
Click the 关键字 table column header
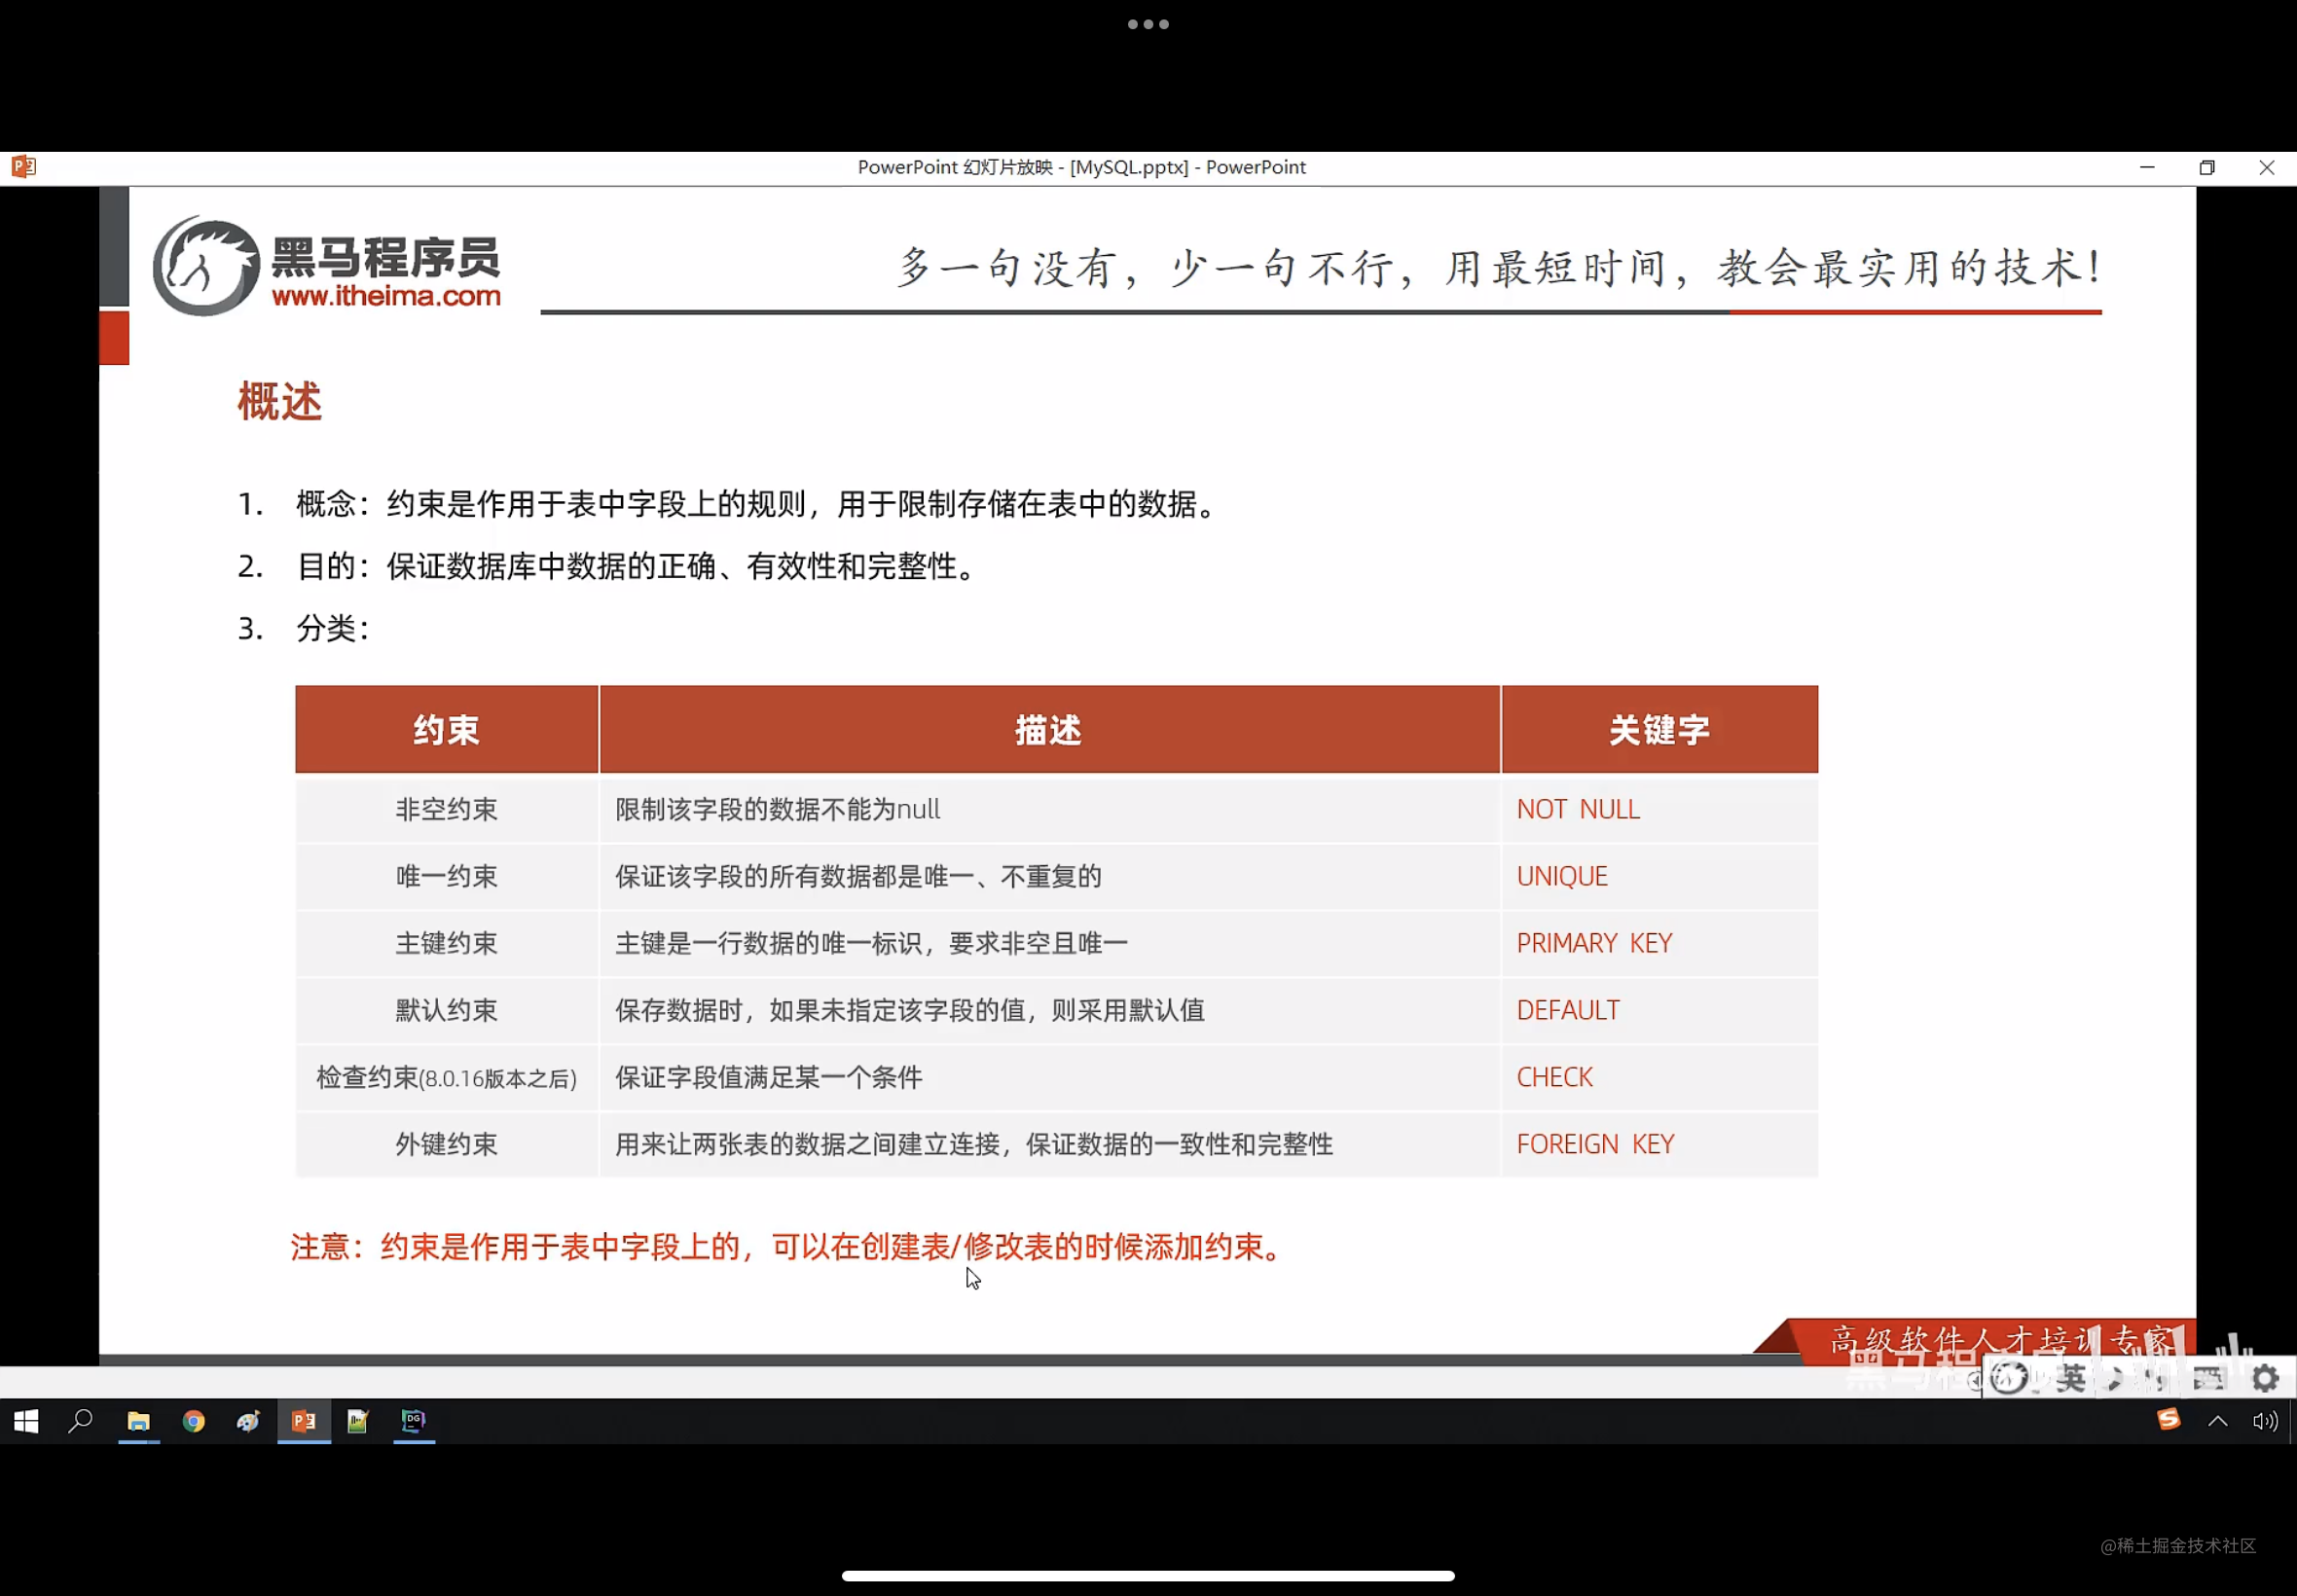pos(1659,729)
